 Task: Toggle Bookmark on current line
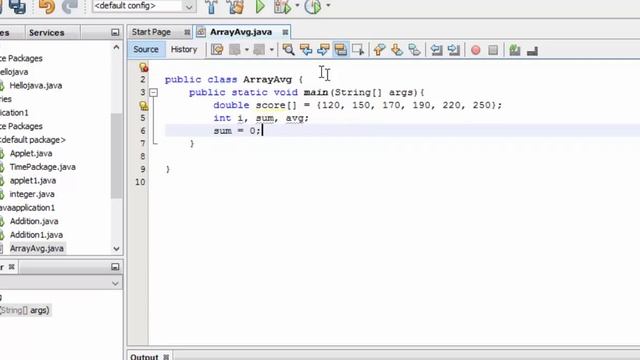414,50
